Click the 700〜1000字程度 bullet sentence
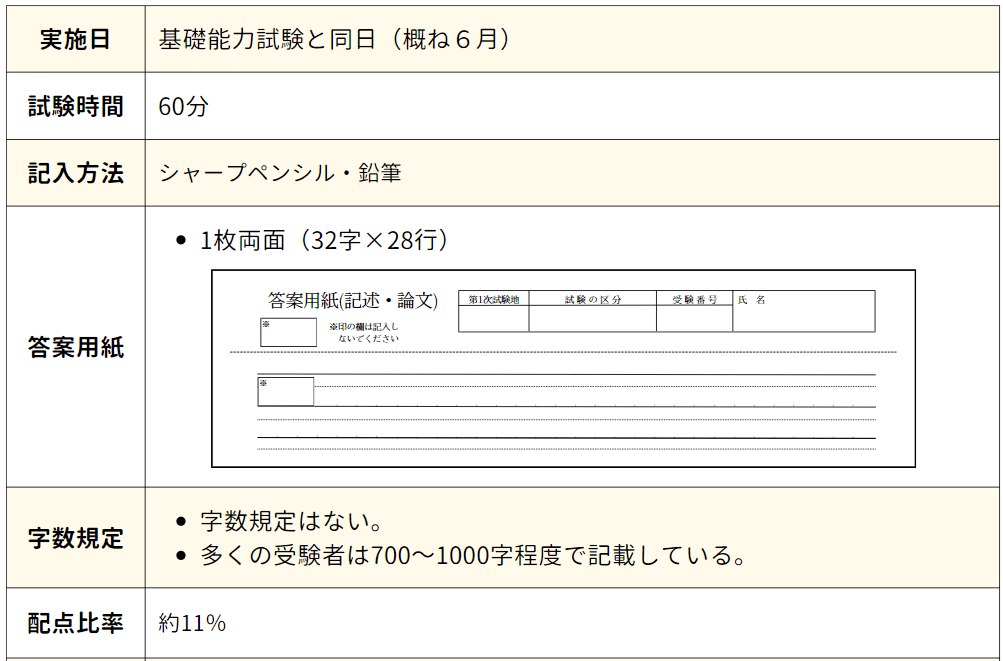The image size is (1003, 661). [x=473, y=555]
